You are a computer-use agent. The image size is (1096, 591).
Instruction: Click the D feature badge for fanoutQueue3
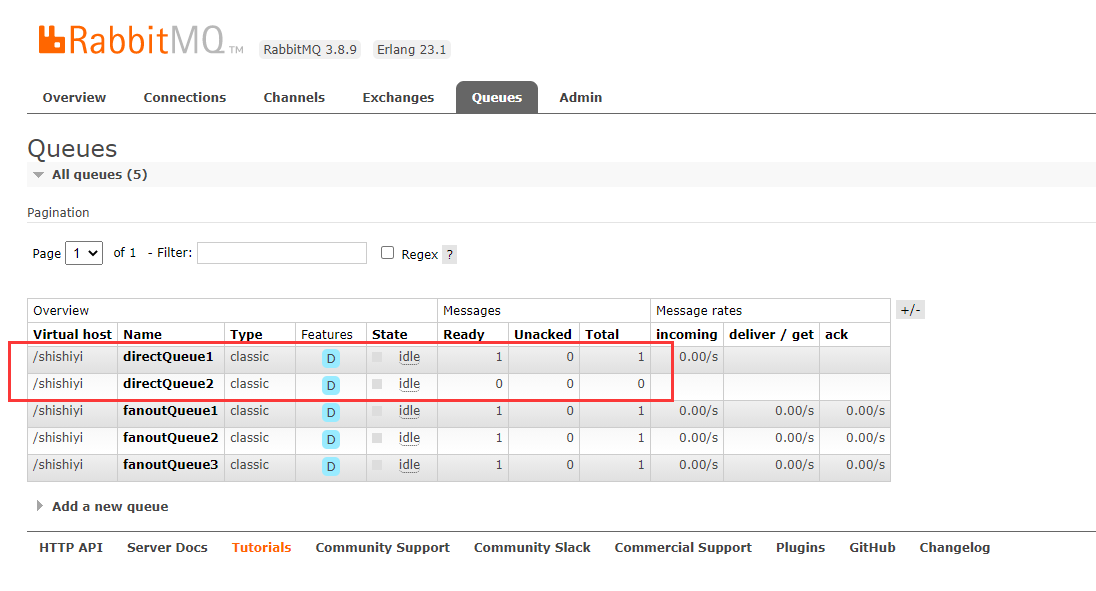click(331, 466)
